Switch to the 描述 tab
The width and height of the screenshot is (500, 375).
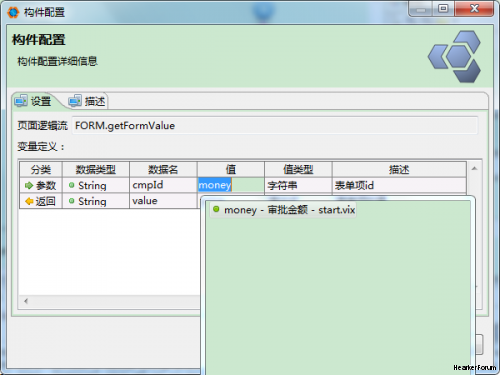(87, 101)
